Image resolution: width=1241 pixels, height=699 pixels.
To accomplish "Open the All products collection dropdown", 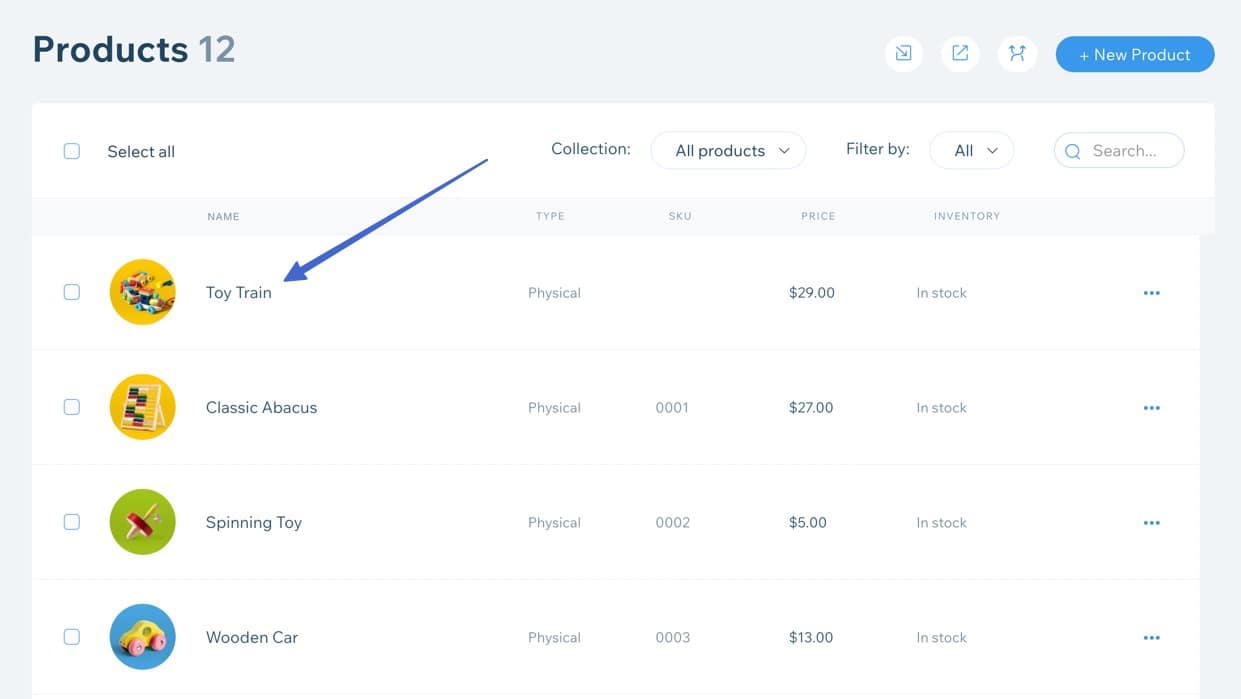I will (728, 150).
